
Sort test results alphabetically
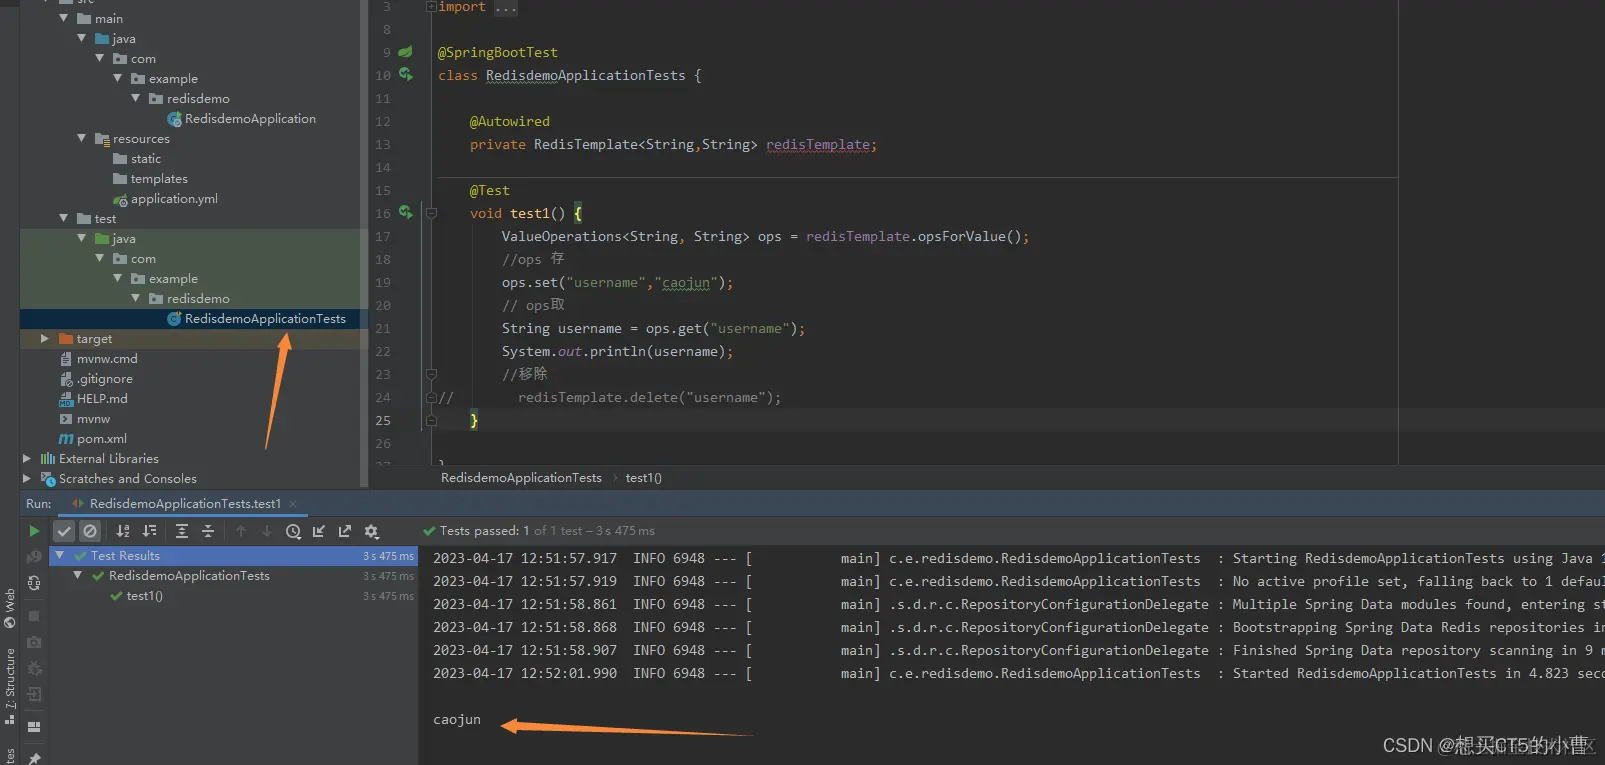pos(123,531)
